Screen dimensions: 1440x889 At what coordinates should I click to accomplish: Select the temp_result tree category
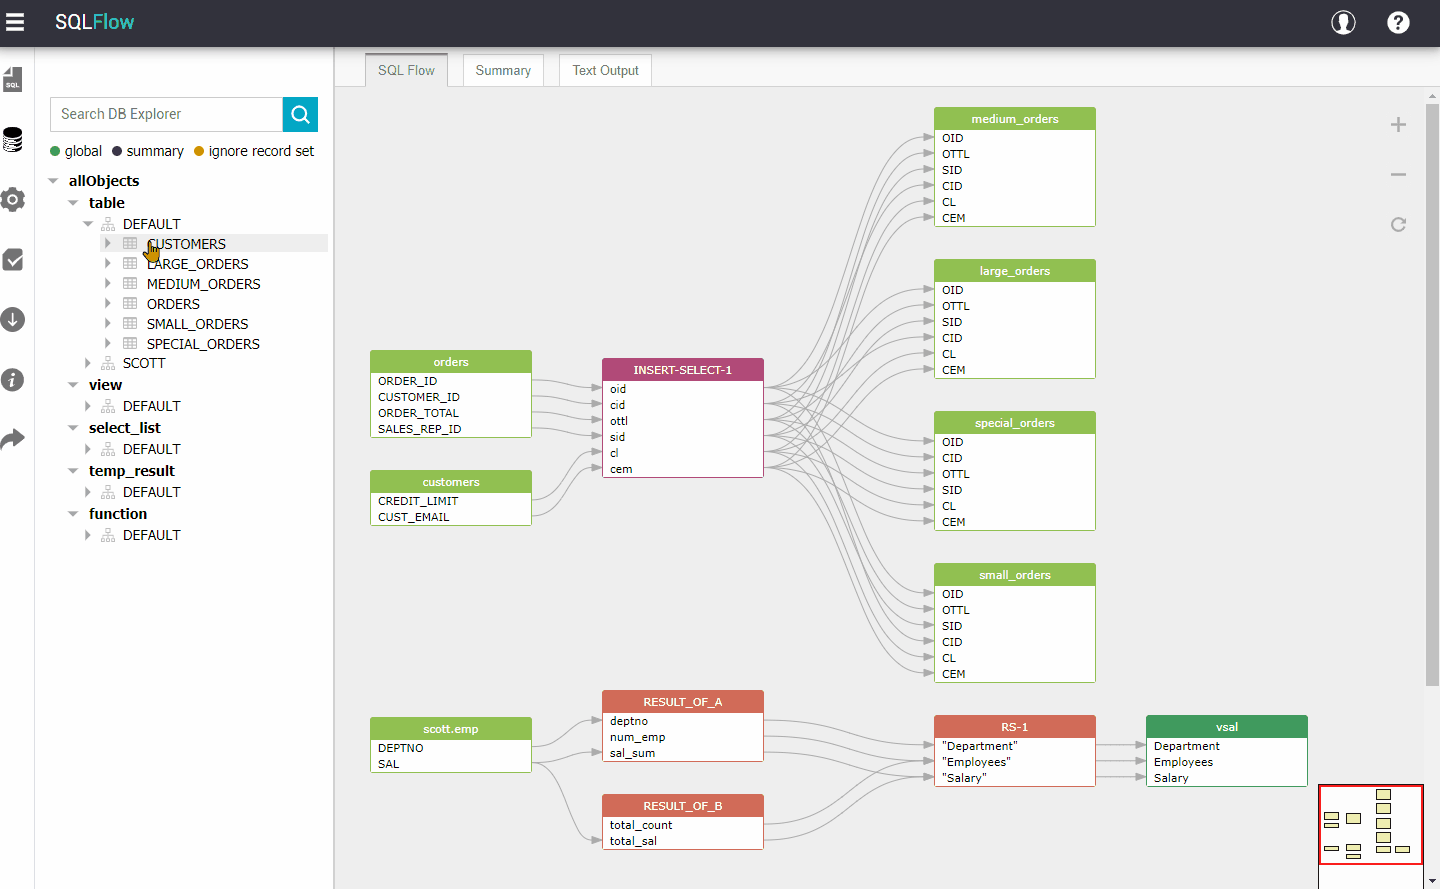[131, 471]
